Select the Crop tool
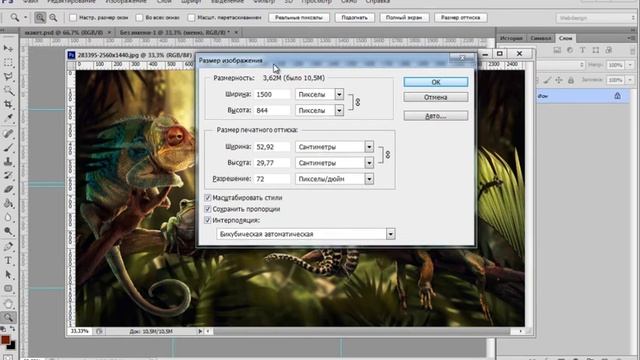The width and height of the screenshot is (640, 360). (x=8, y=104)
